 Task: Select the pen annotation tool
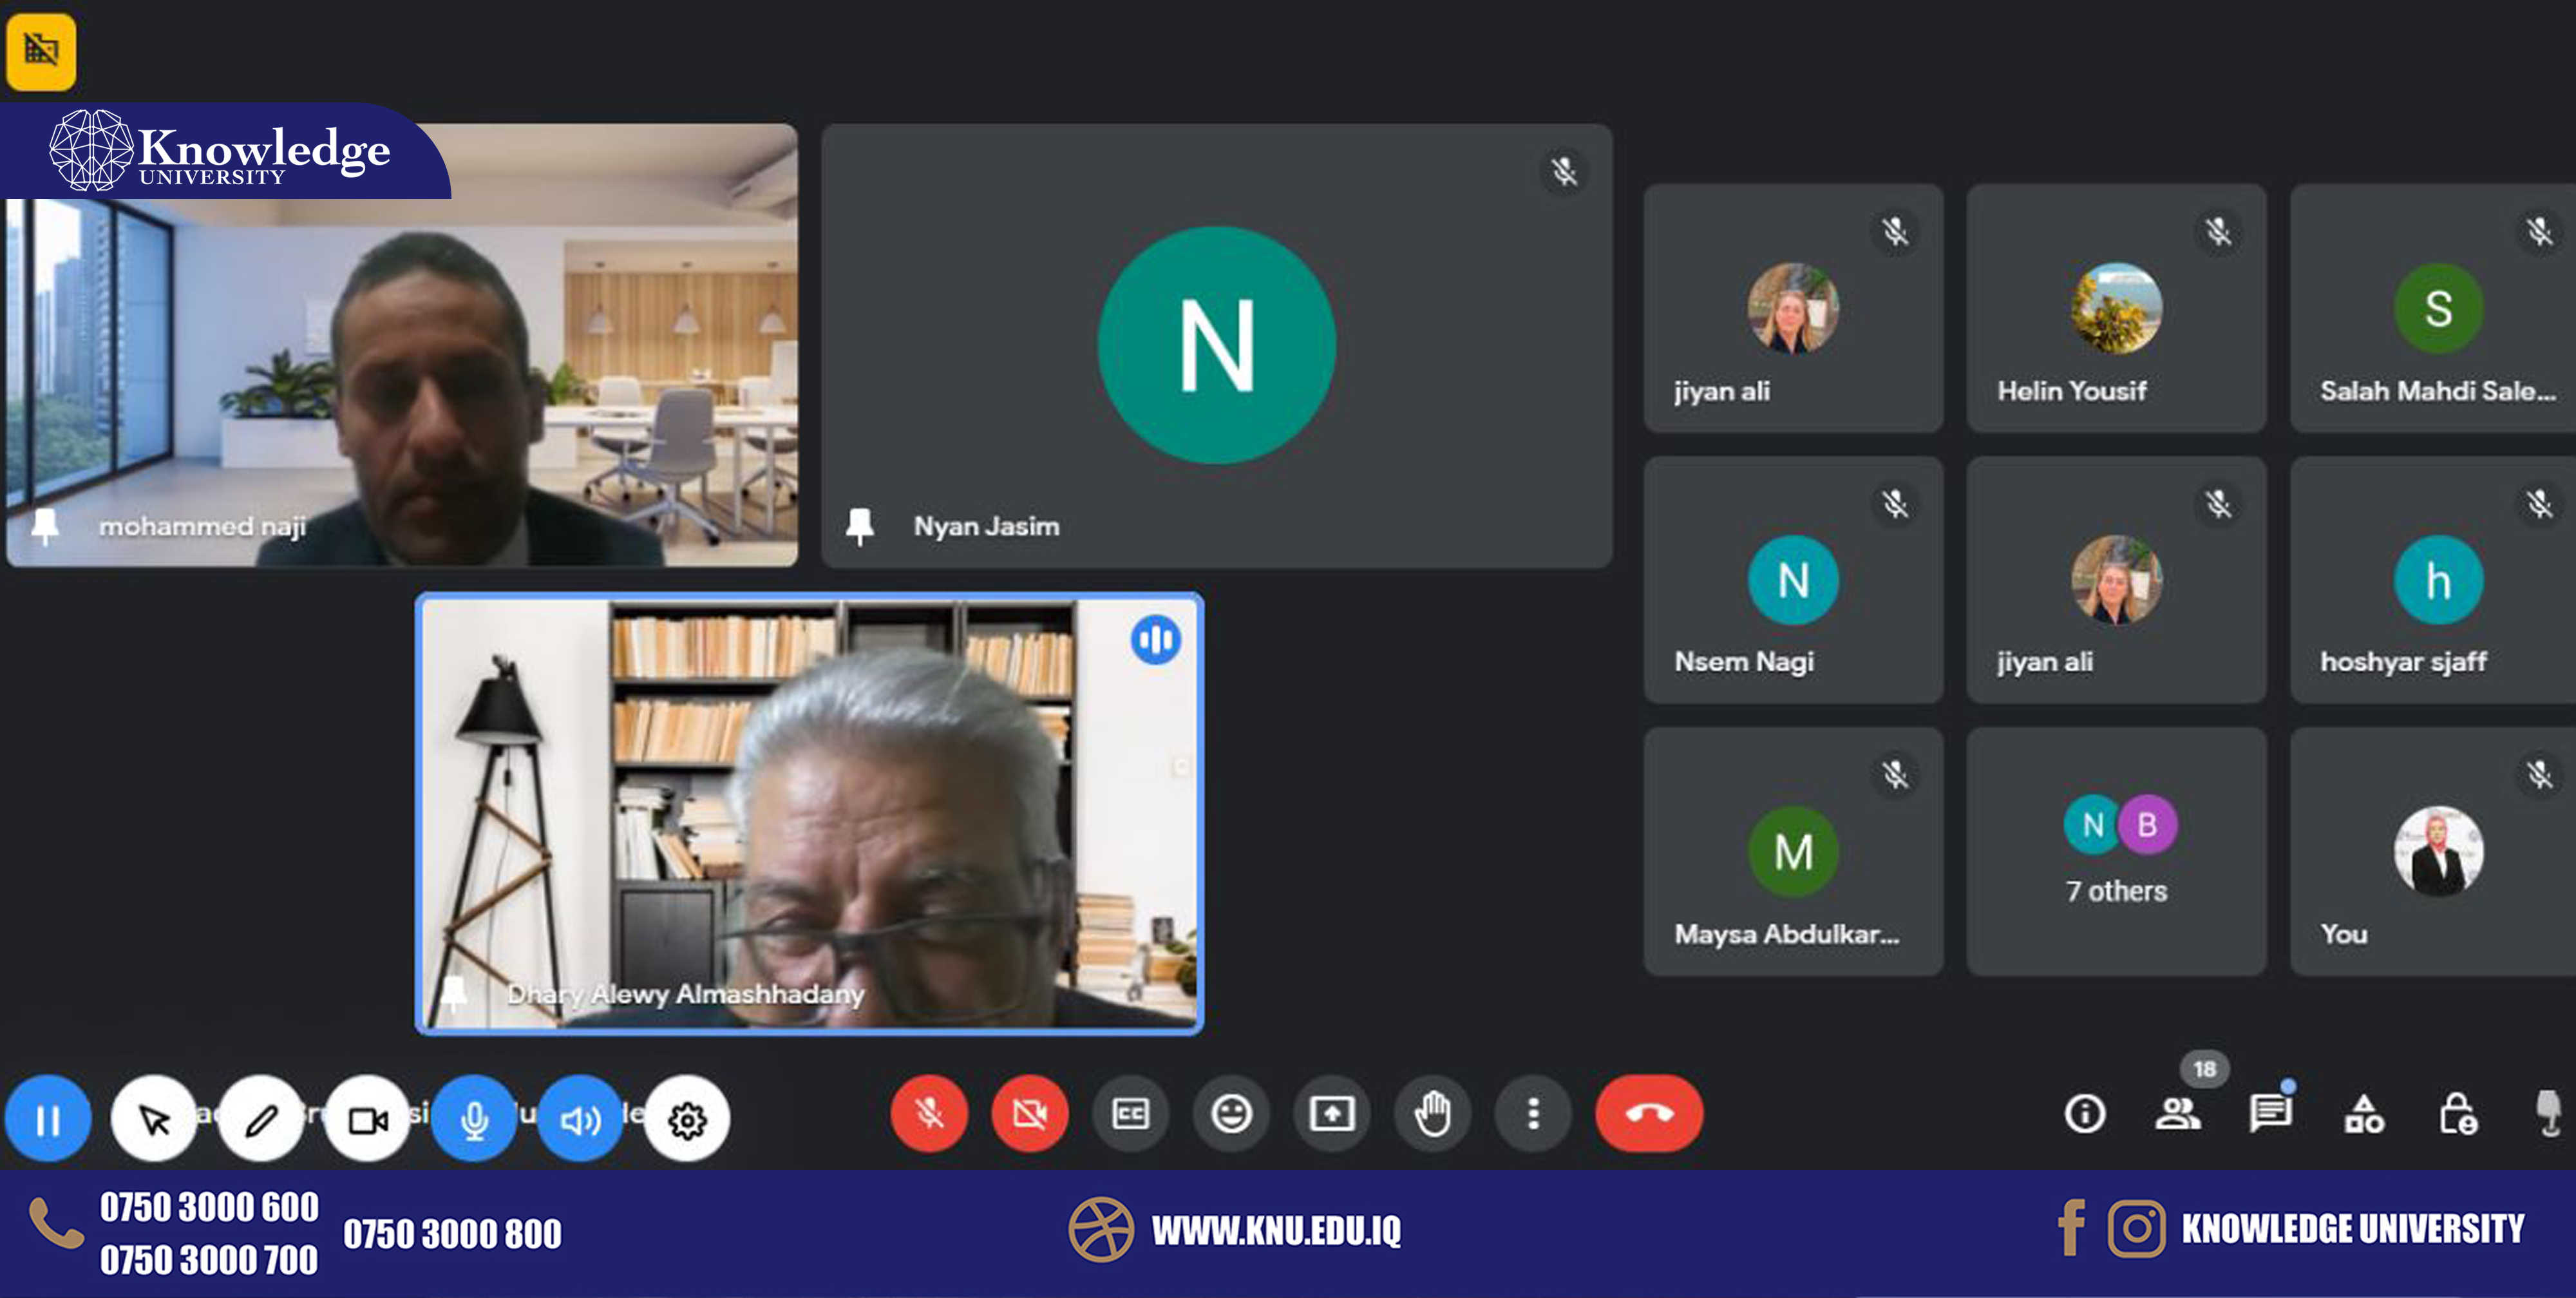[x=261, y=1119]
